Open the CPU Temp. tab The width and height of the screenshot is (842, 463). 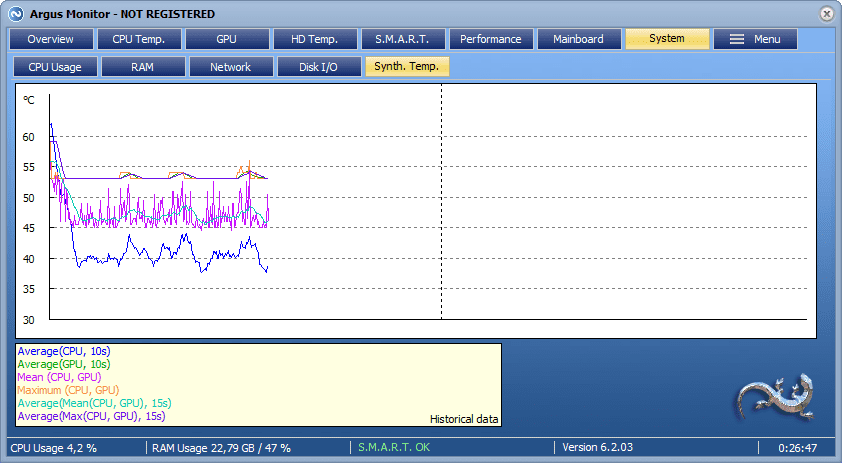point(139,39)
